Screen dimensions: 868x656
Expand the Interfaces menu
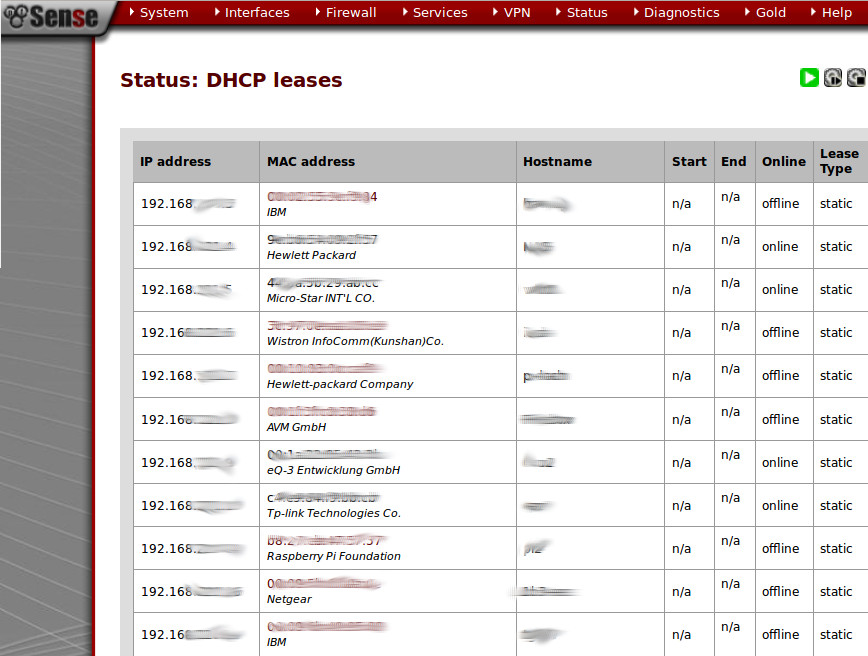coord(256,13)
